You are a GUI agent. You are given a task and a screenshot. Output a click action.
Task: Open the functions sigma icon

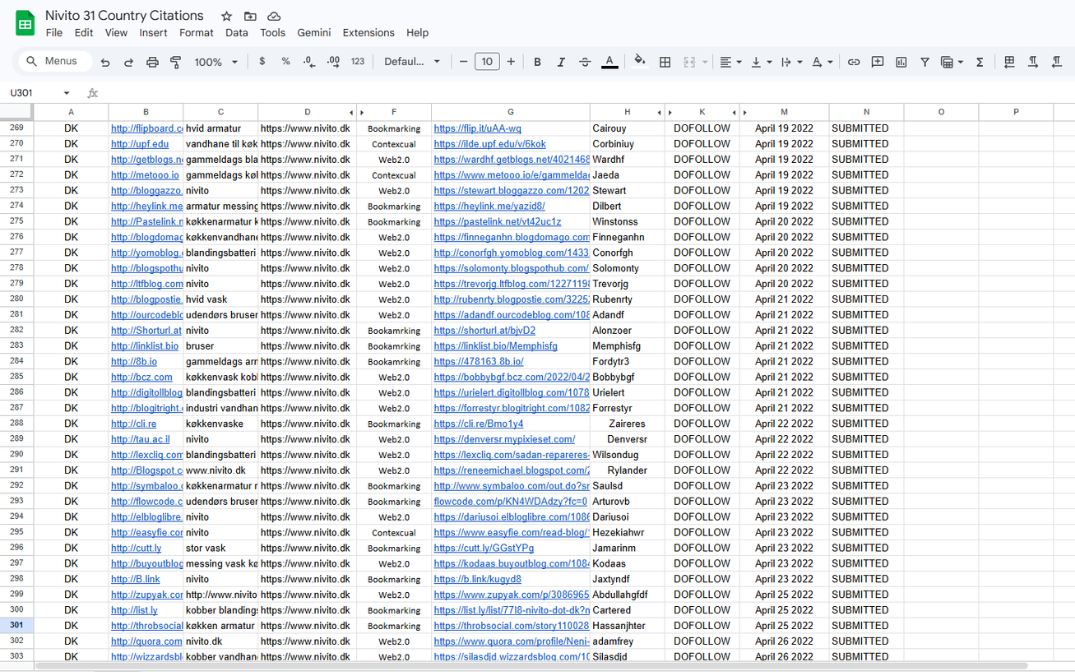click(979, 62)
